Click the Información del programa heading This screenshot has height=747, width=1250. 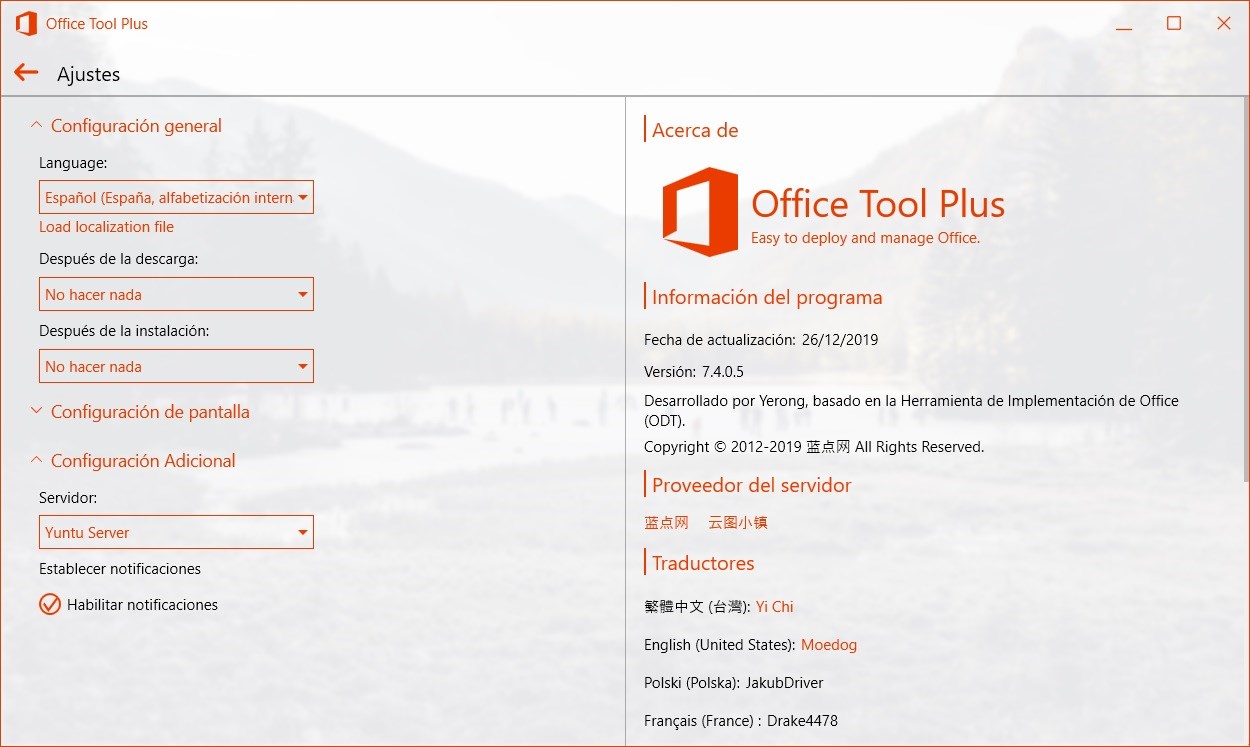tap(767, 297)
